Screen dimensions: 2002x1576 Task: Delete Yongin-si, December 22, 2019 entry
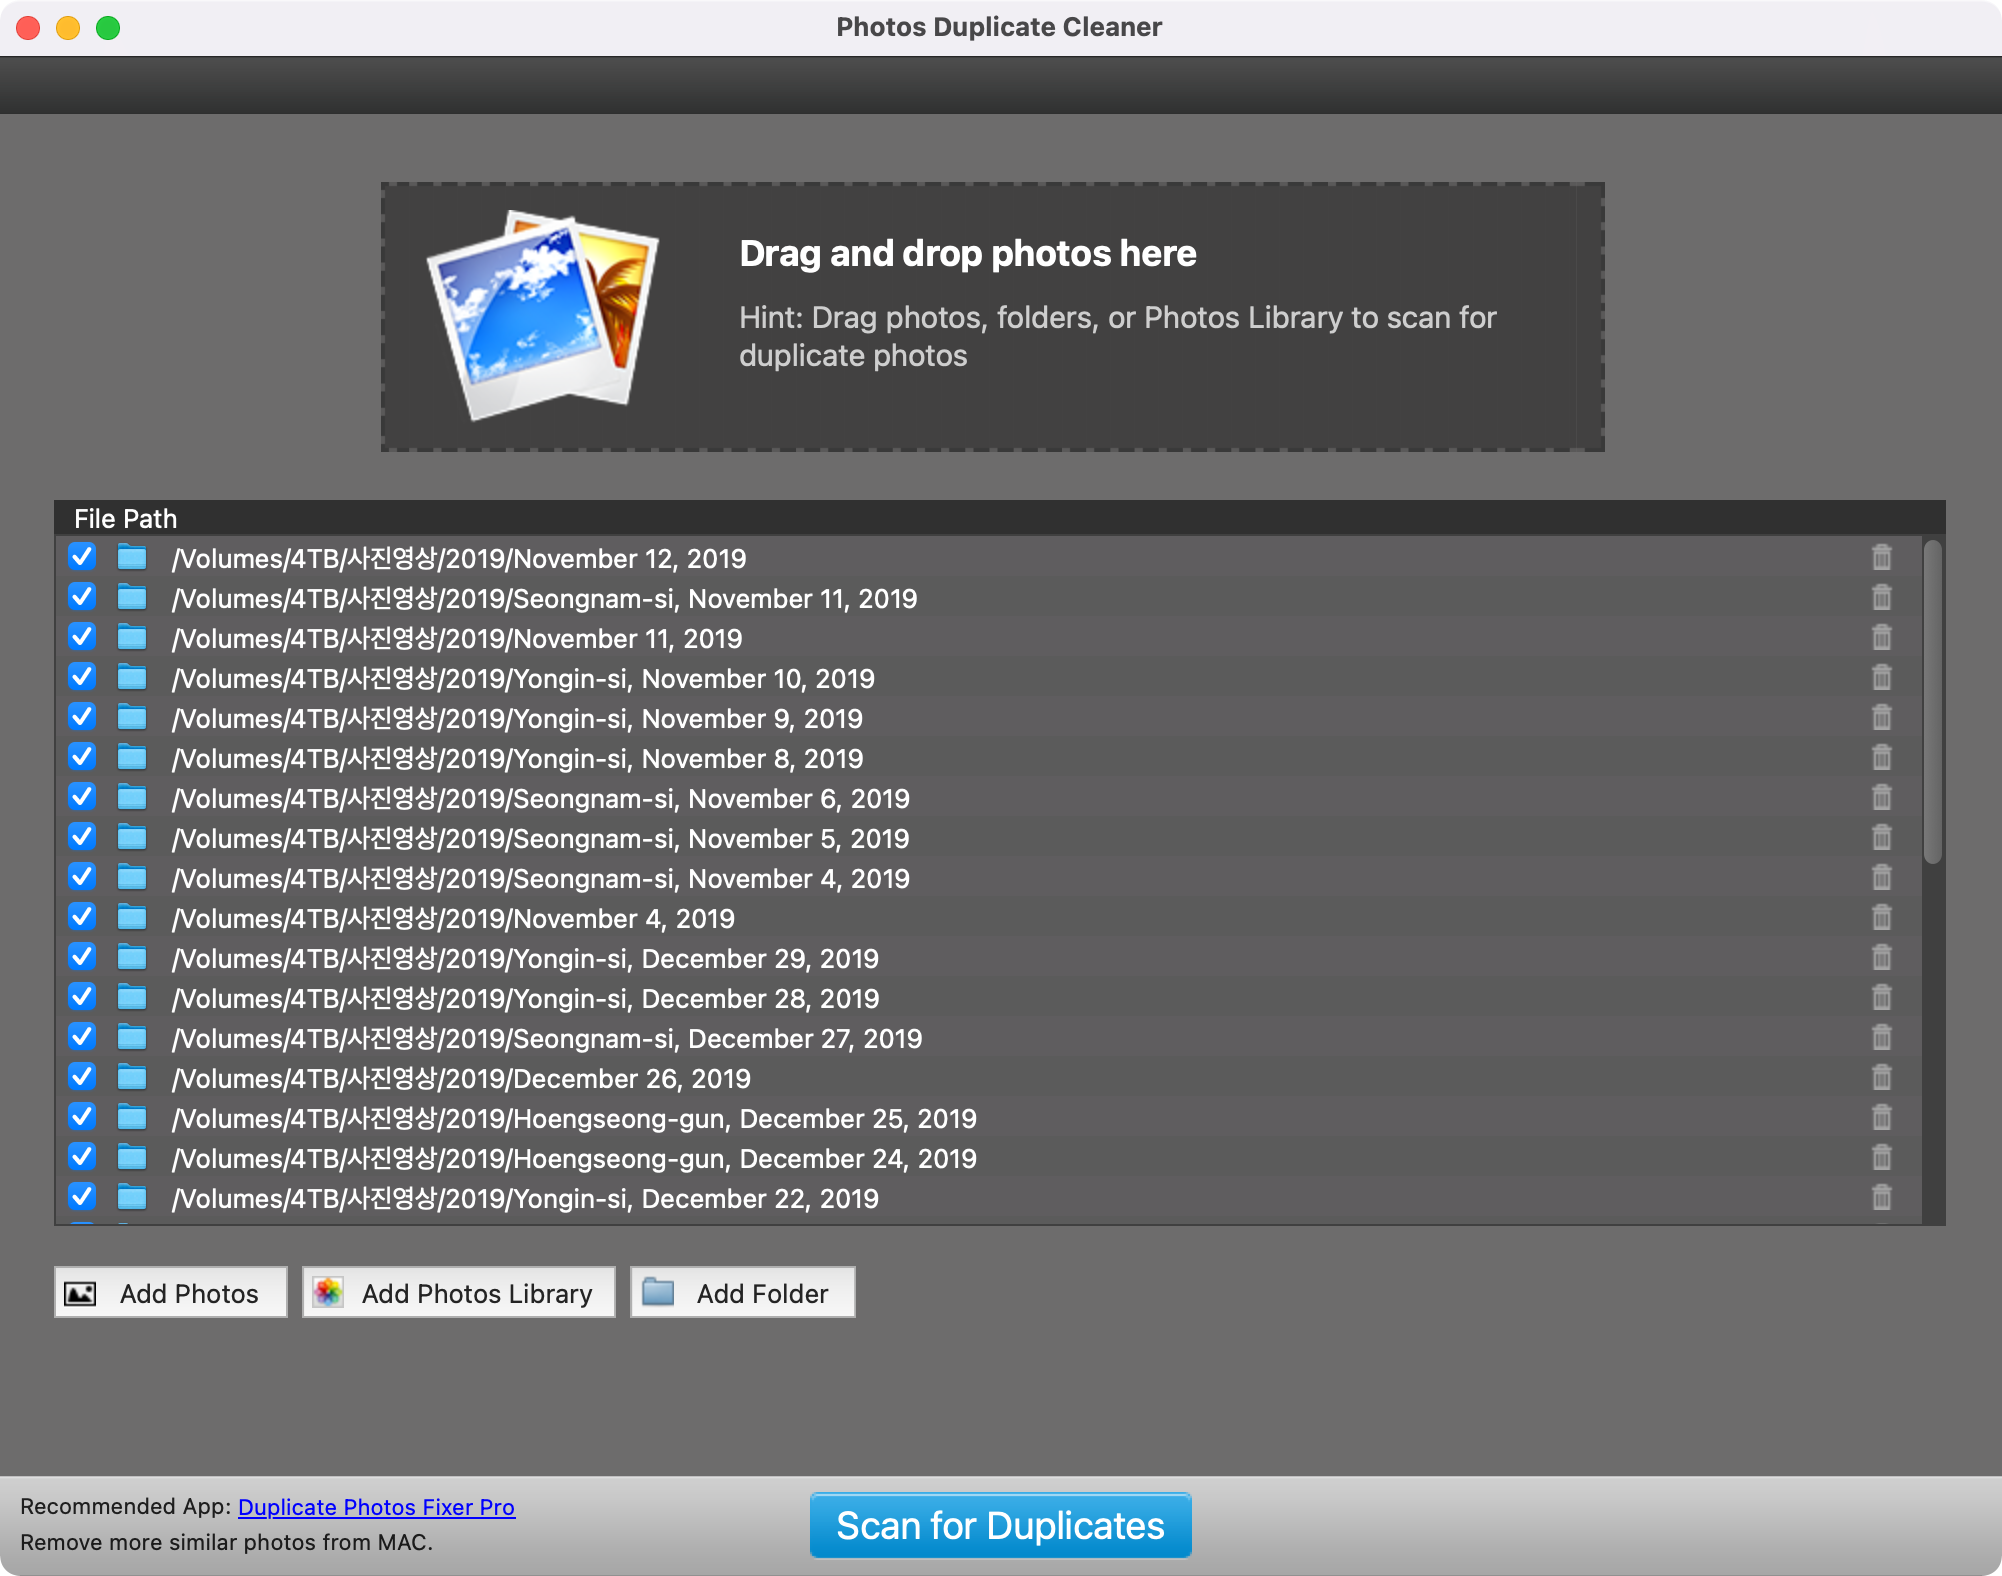(x=1881, y=1198)
